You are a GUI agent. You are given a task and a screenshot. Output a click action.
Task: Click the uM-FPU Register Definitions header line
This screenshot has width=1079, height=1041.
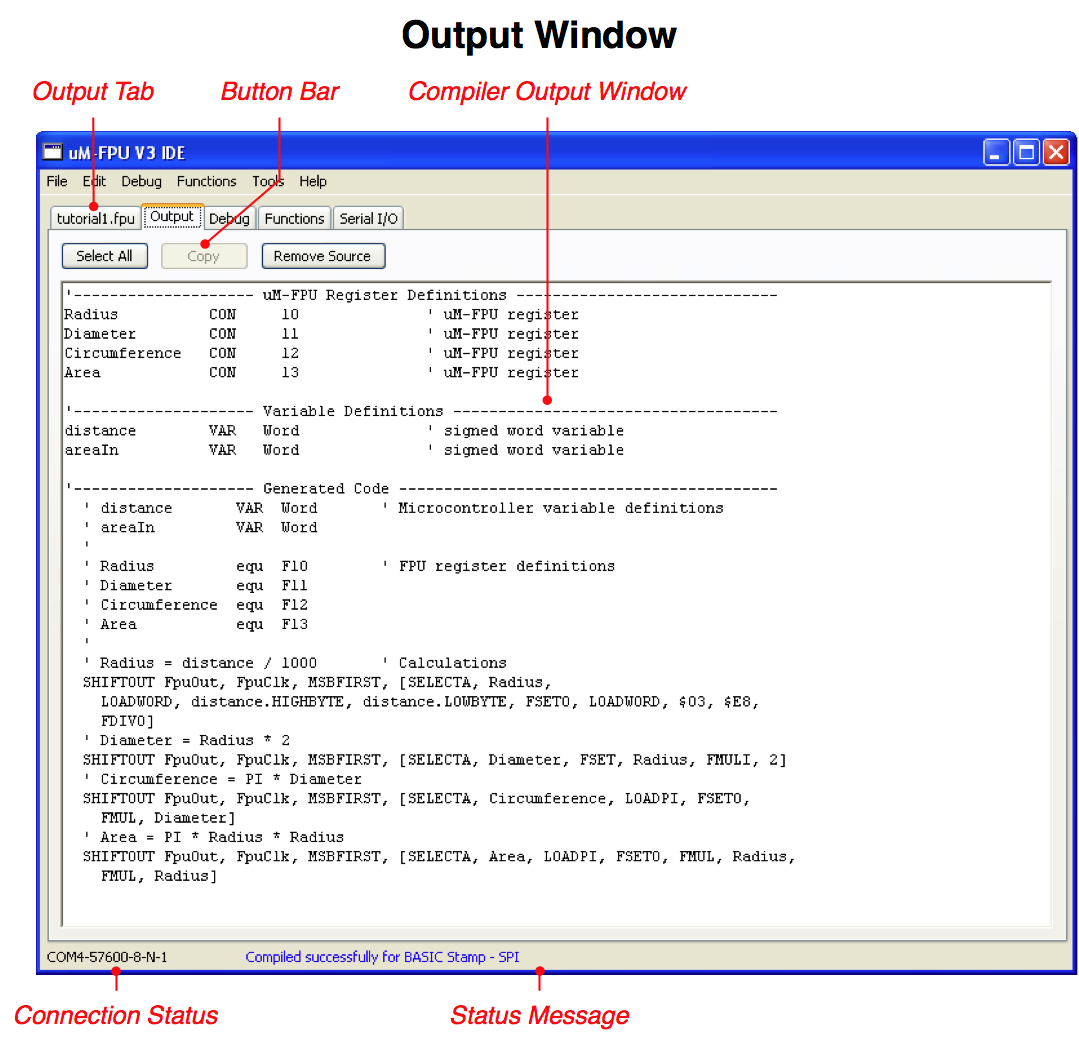(x=421, y=295)
